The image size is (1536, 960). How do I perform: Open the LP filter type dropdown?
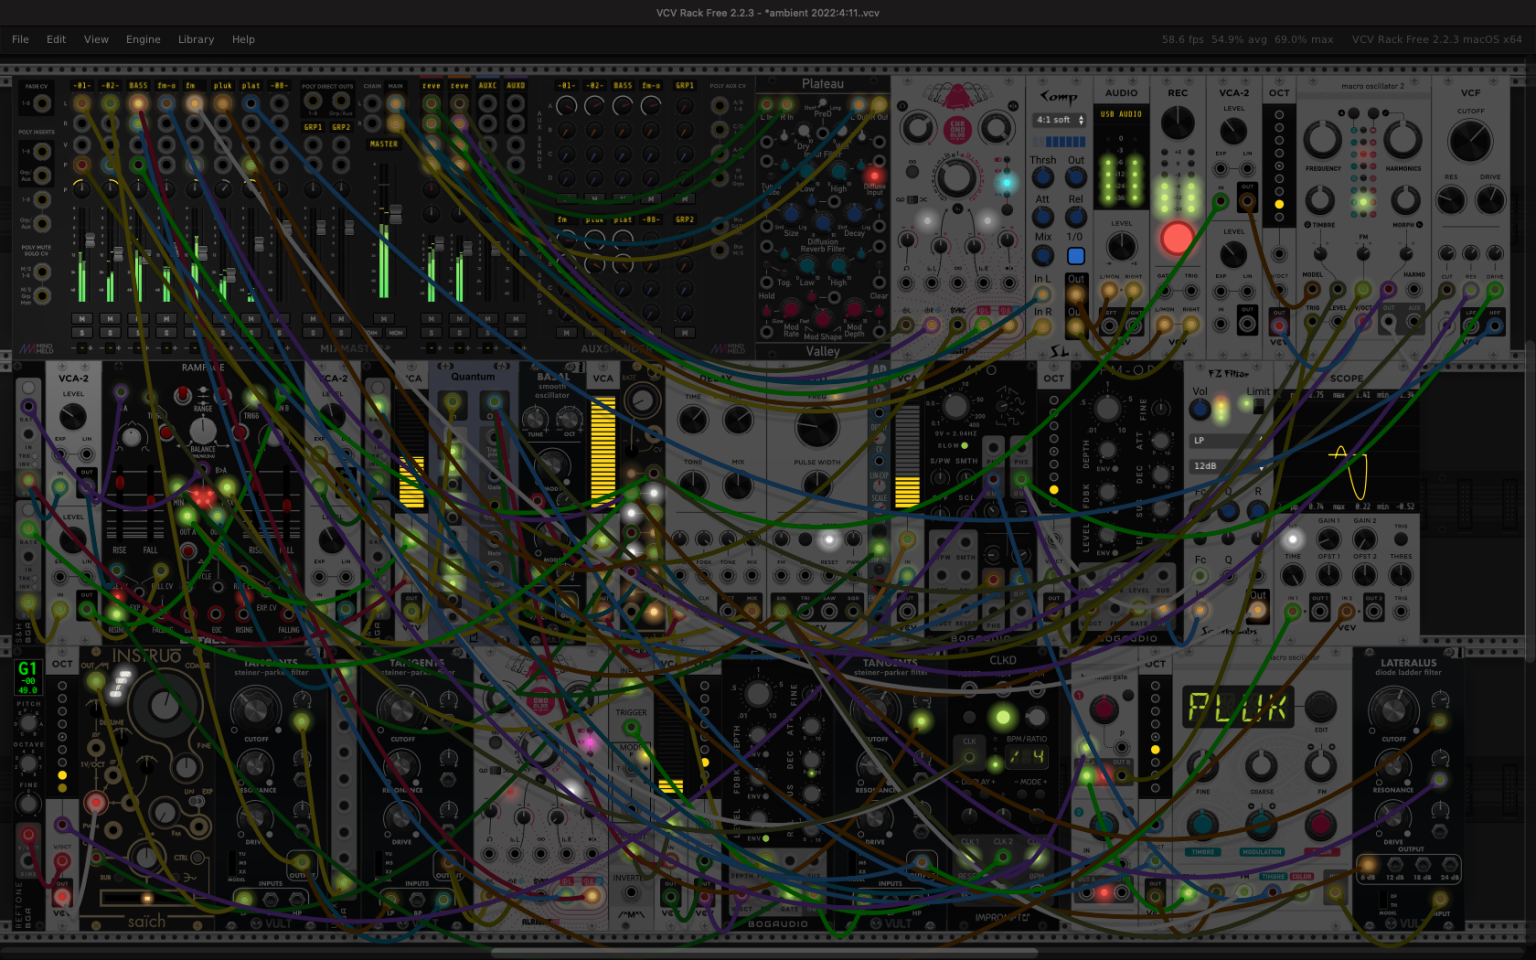click(x=1228, y=440)
